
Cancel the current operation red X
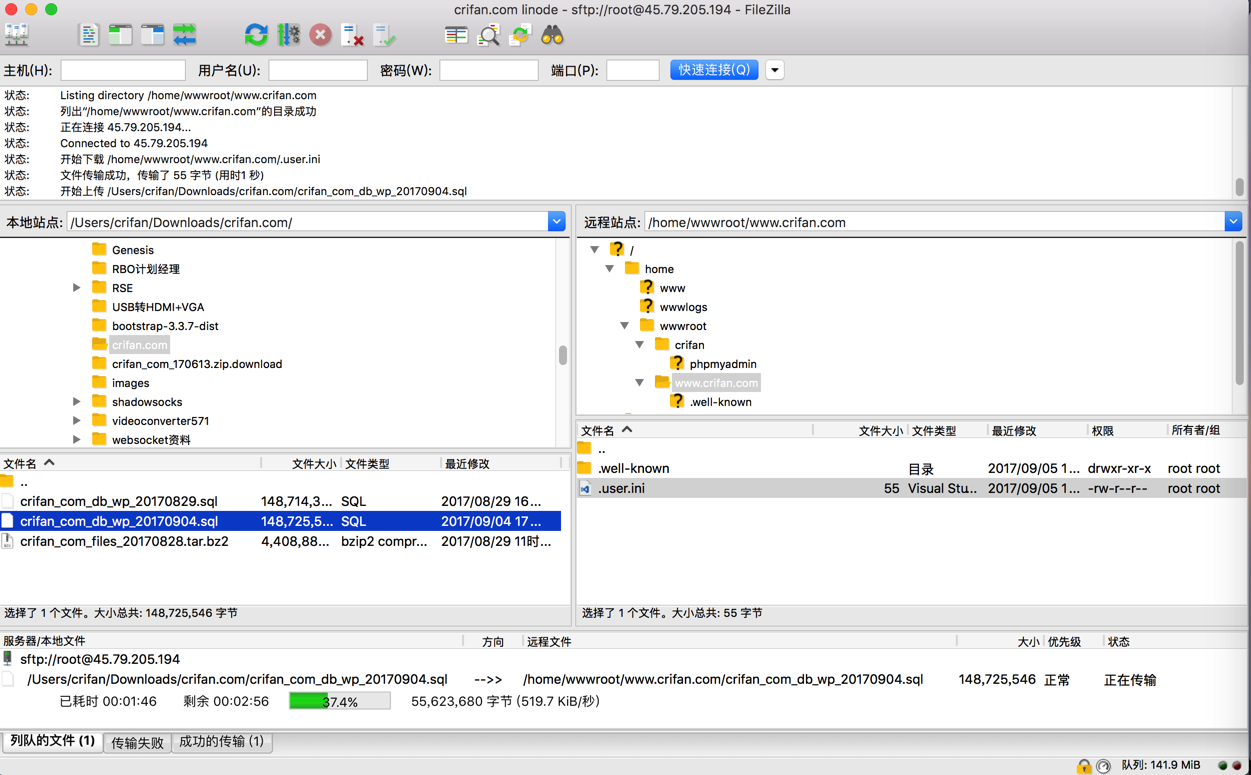click(x=320, y=35)
